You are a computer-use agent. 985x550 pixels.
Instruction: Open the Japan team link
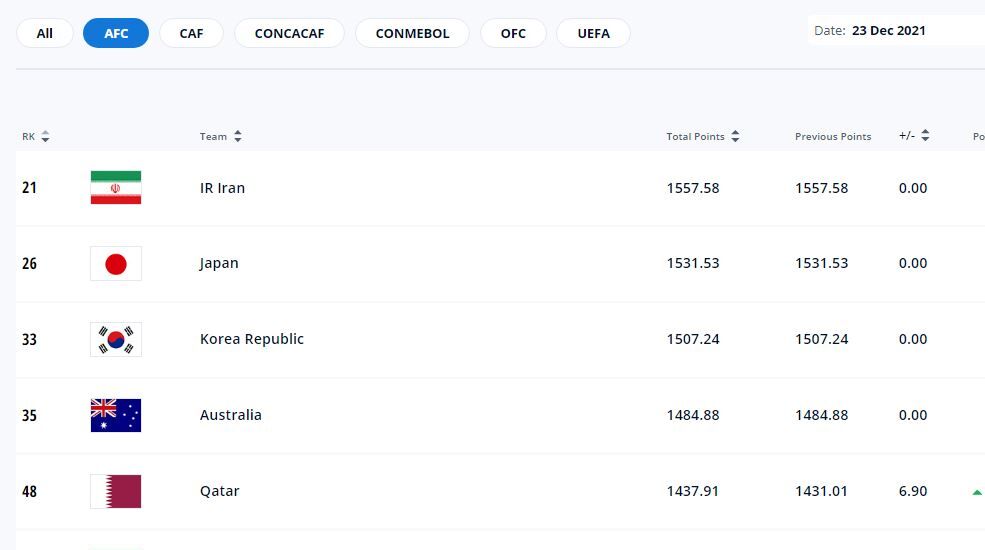[x=219, y=264]
